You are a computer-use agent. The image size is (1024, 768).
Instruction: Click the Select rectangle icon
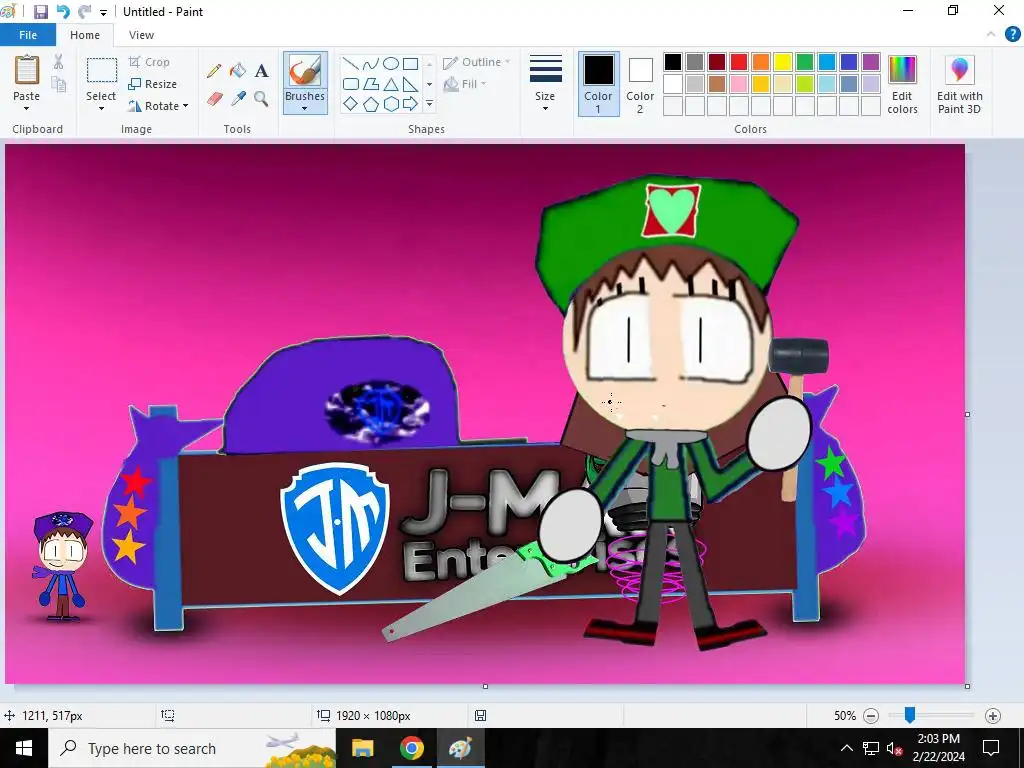(101, 70)
